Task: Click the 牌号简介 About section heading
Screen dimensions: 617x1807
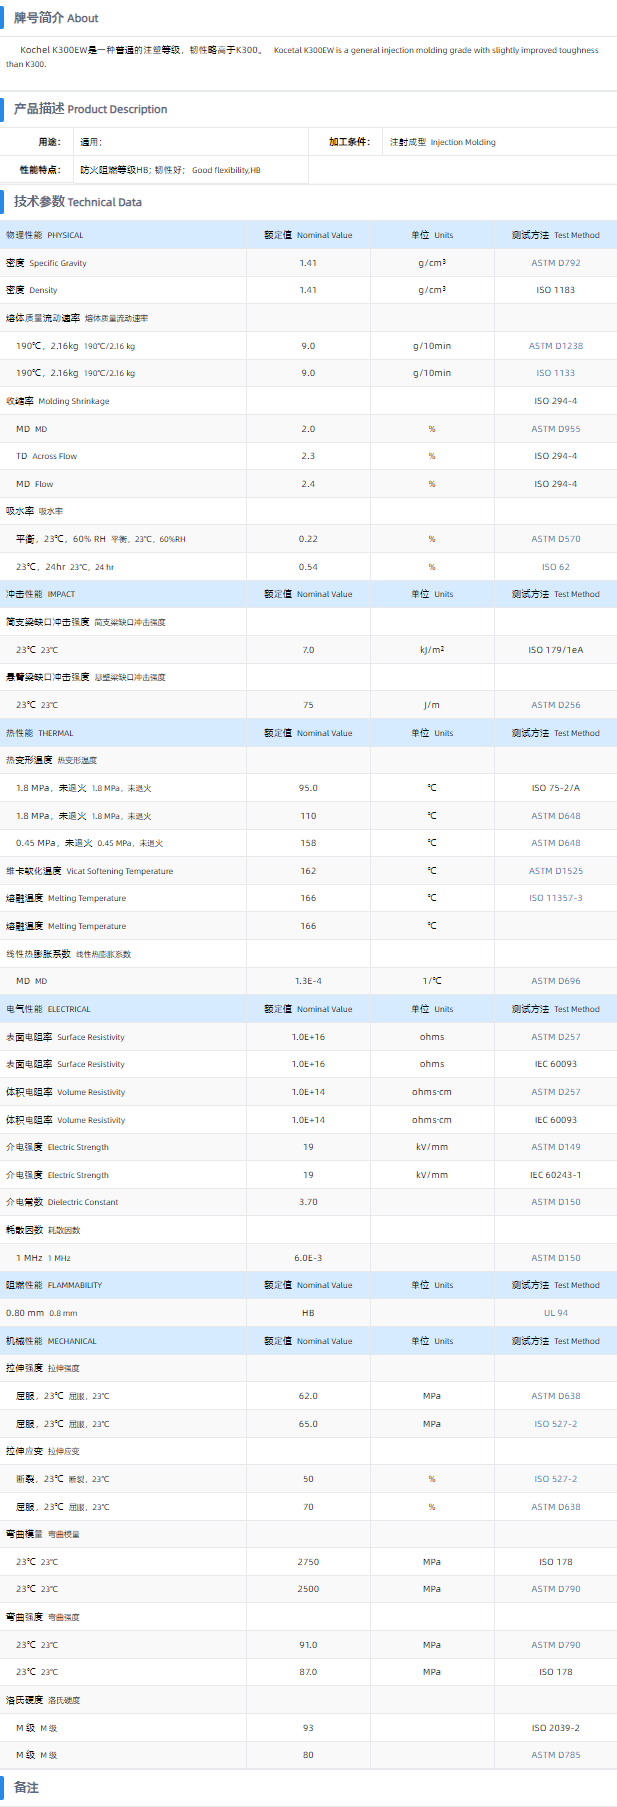Action: [x=56, y=18]
